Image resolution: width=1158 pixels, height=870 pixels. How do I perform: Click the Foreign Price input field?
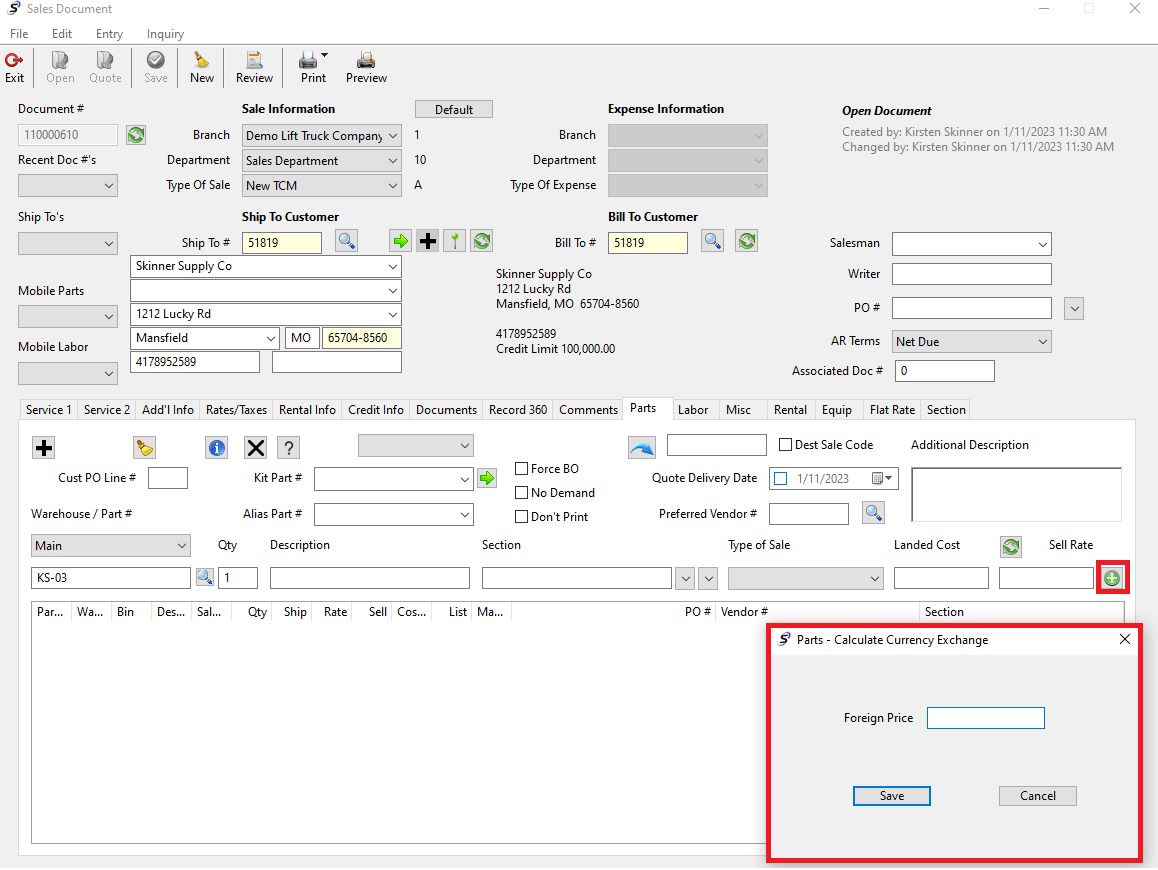click(986, 718)
